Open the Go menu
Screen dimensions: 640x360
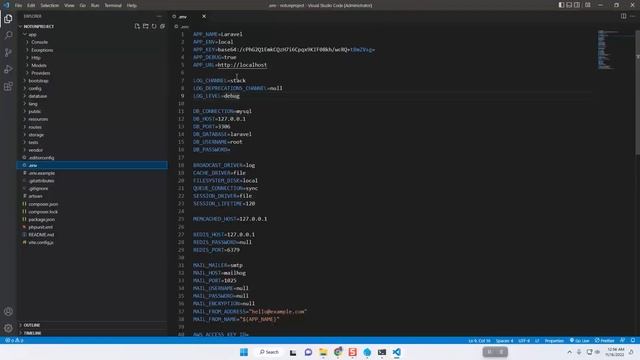pos(83,5)
